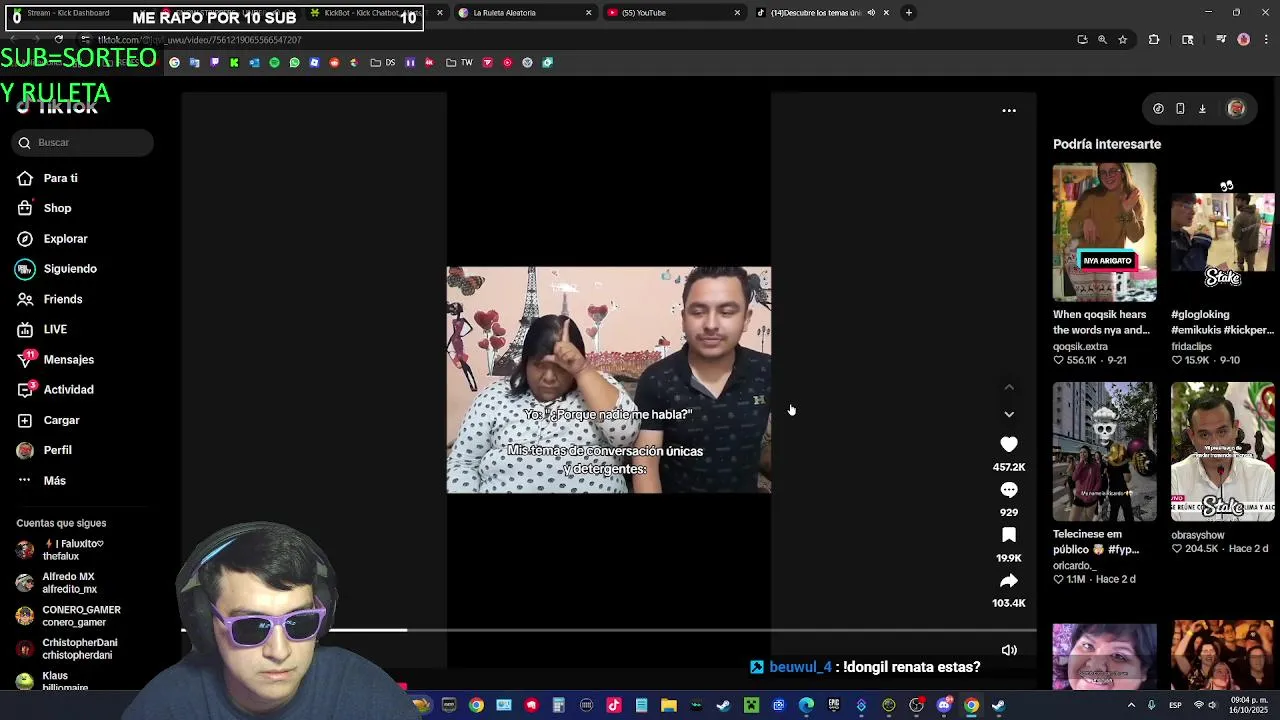Go to the next video with the down chevron

pyautogui.click(x=1009, y=414)
